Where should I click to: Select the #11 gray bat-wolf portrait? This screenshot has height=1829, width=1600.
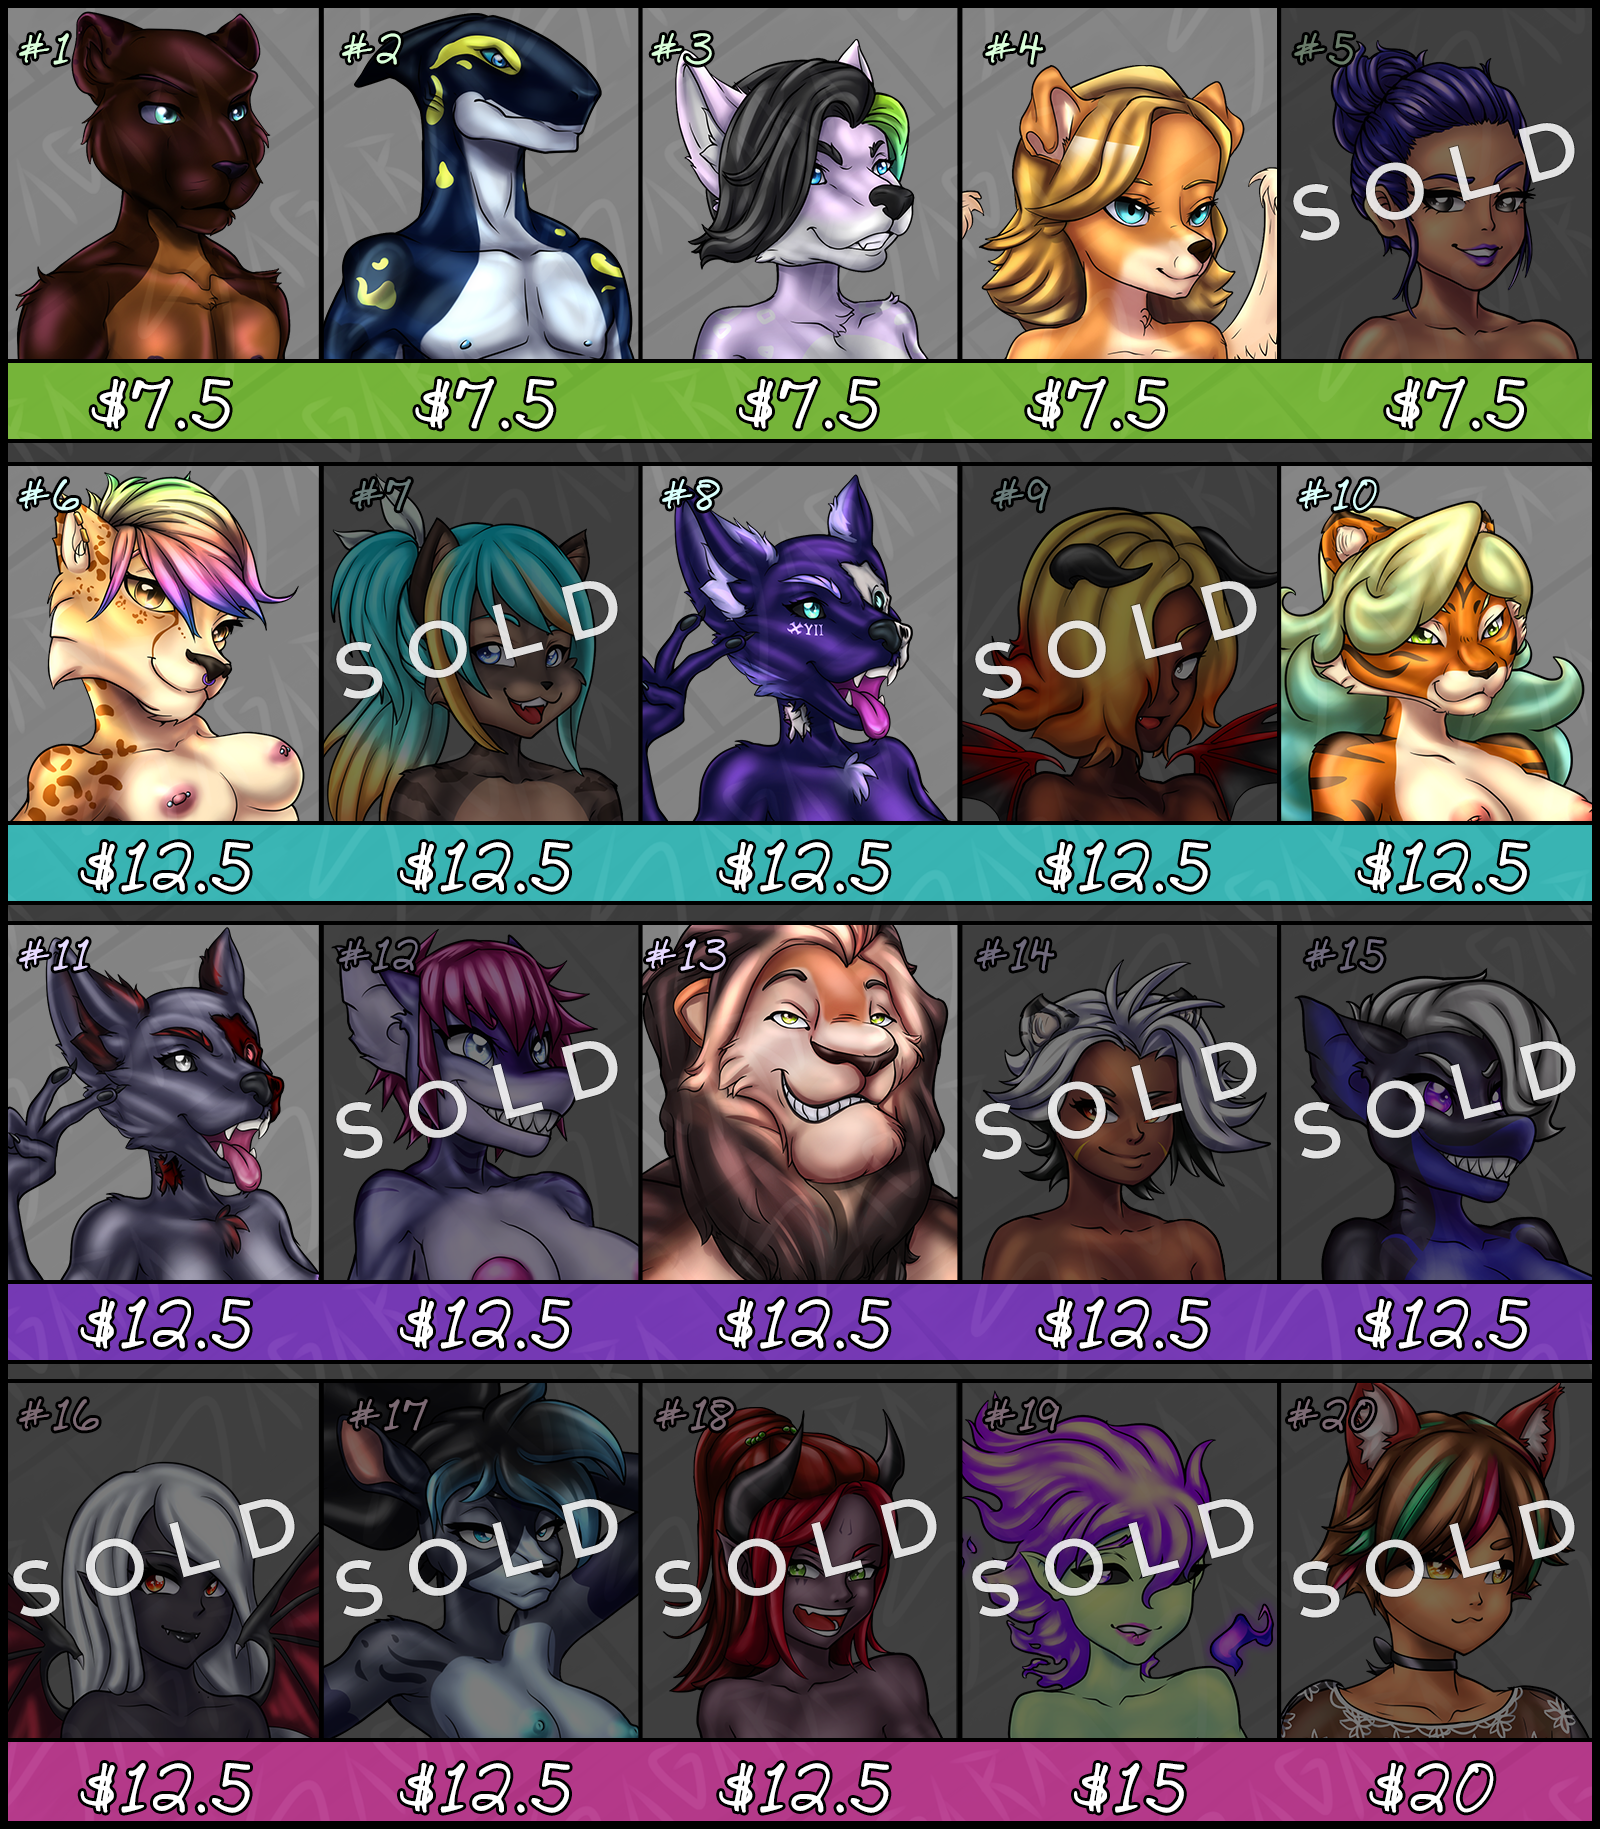pos(163,1103)
